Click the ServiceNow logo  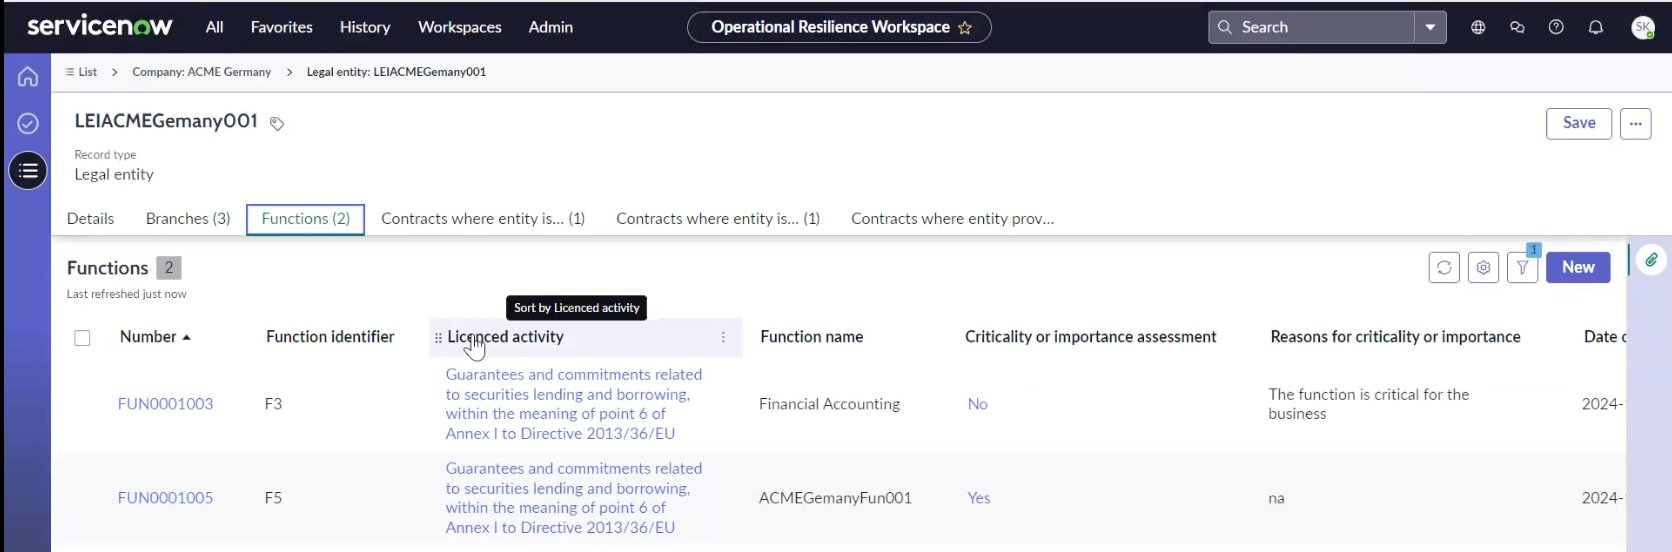point(99,26)
